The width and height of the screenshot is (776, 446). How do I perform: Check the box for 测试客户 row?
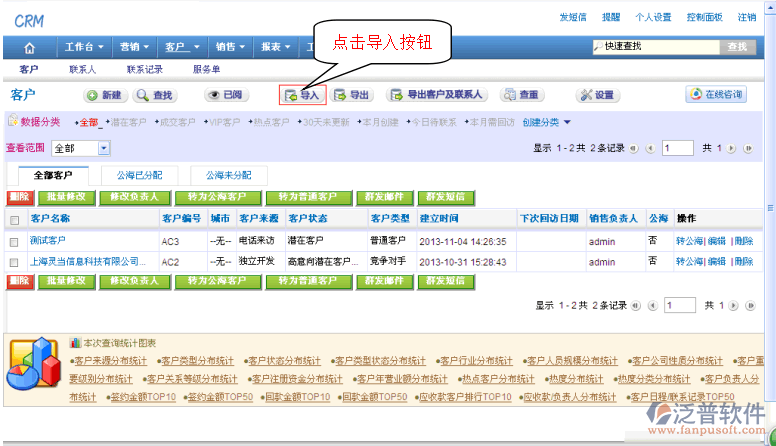pyautogui.click(x=14, y=241)
